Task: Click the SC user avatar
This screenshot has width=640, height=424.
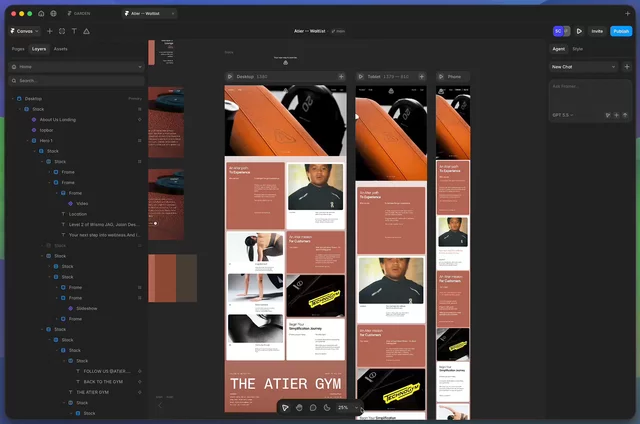Action: (558, 31)
